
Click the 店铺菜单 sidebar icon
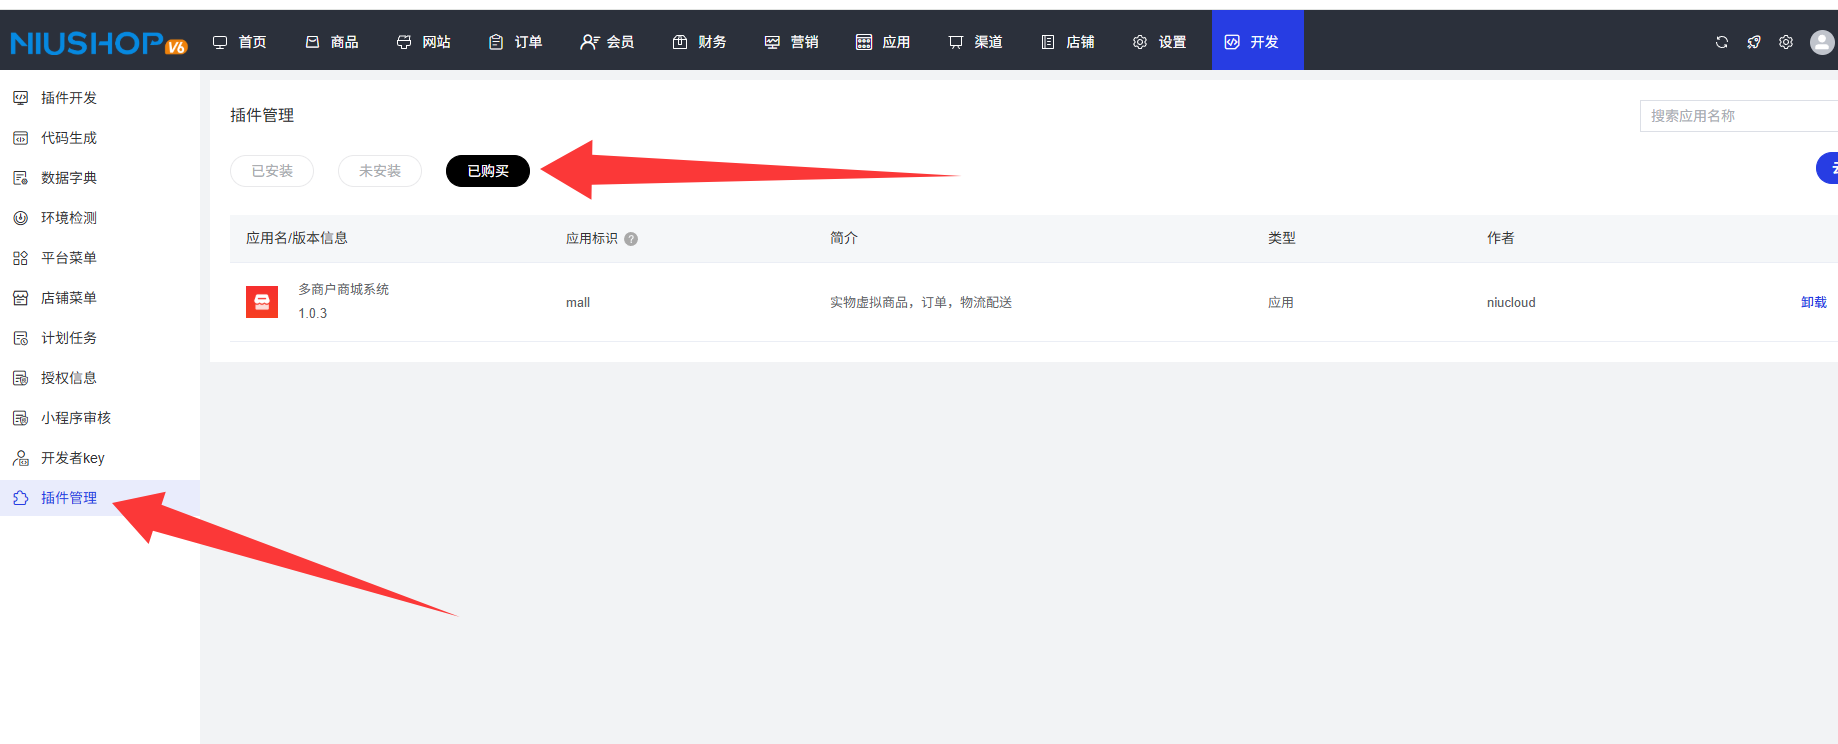20,298
